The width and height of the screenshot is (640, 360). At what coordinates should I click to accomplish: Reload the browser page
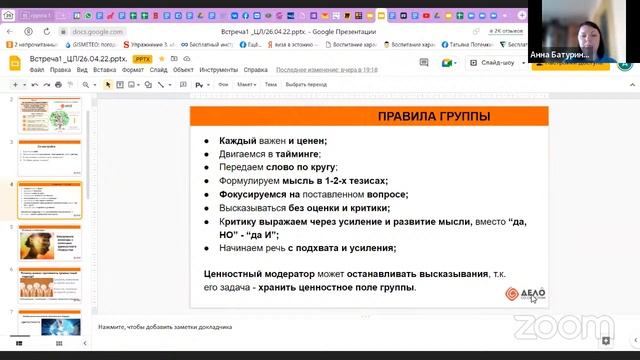[47, 31]
